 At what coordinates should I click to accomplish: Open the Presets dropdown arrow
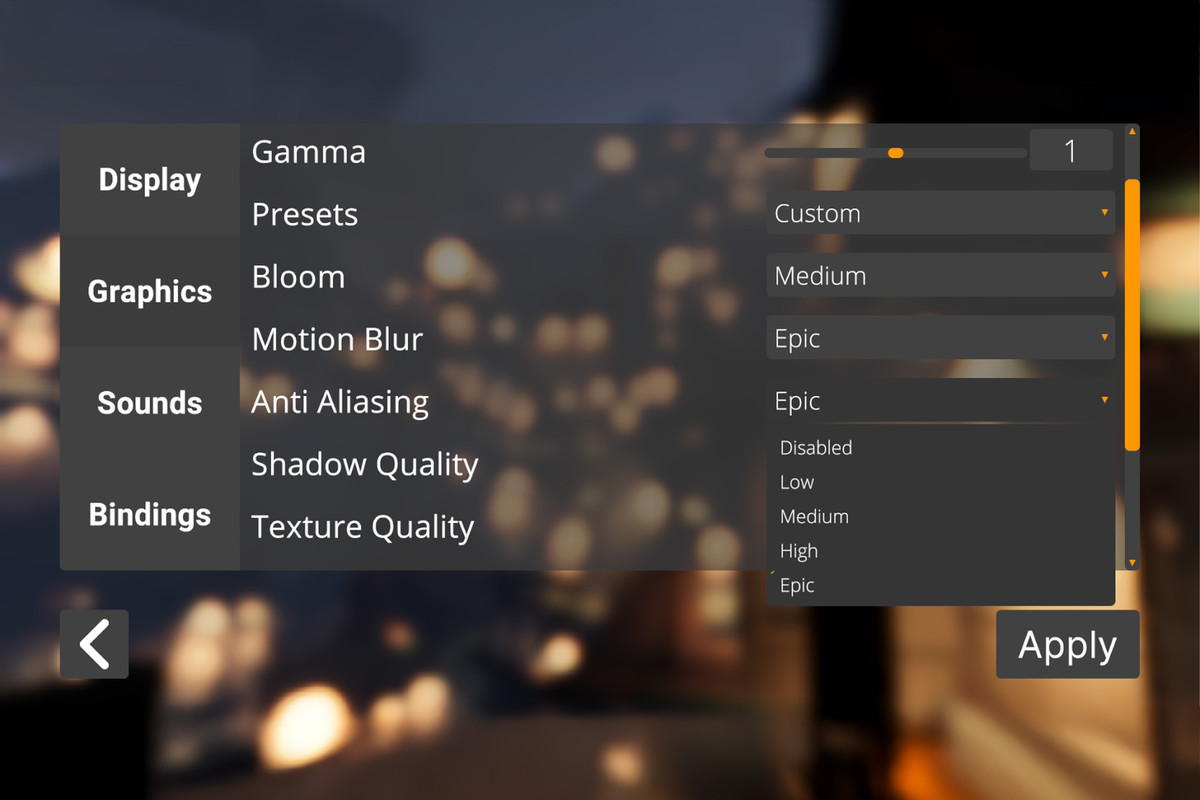[x=1104, y=212]
